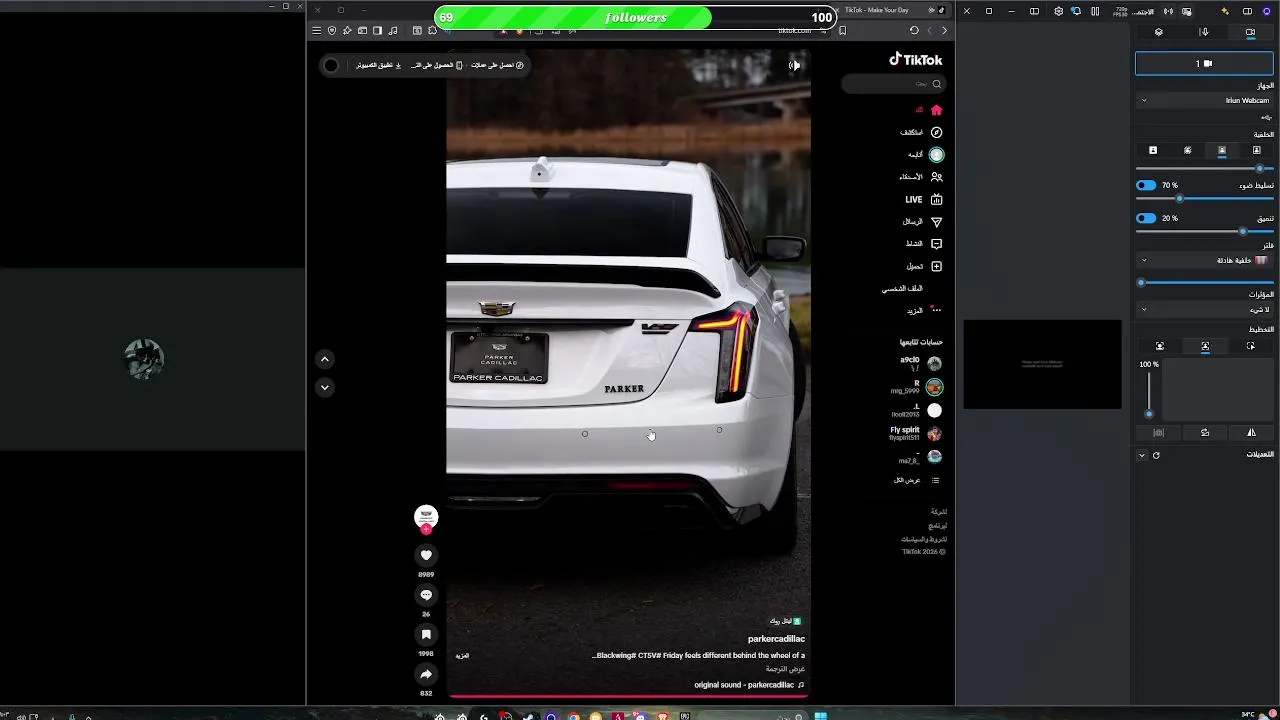Select the TikTok - Make Your Day tab
Screen dimensions: 1280x720
[x=892, y=10]
